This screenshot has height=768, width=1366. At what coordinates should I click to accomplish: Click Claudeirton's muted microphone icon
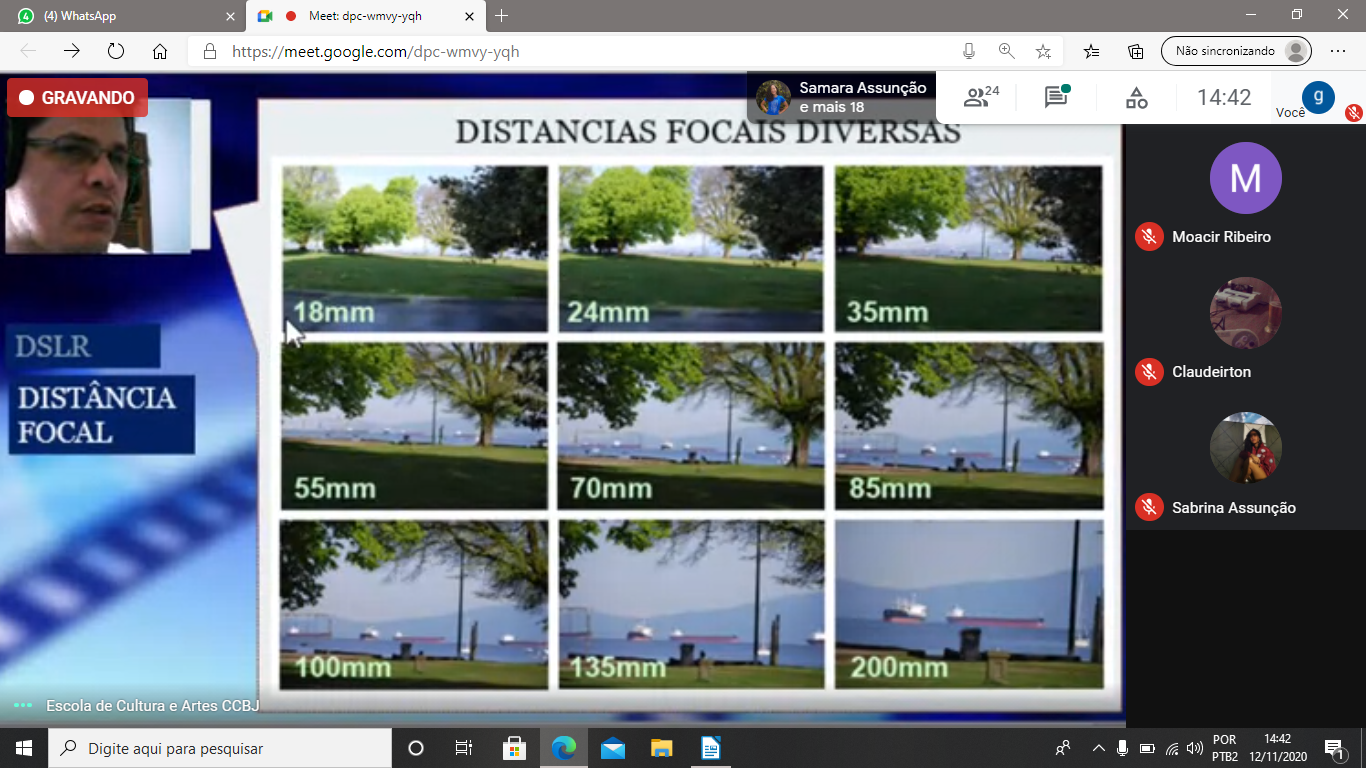tap(1148, 372)
